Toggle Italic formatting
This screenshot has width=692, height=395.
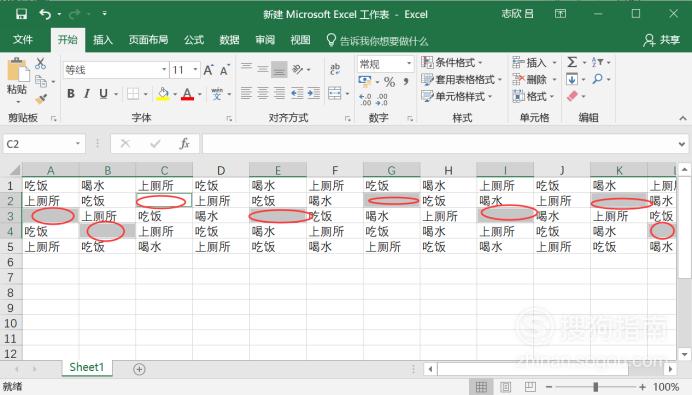point(87,94)
